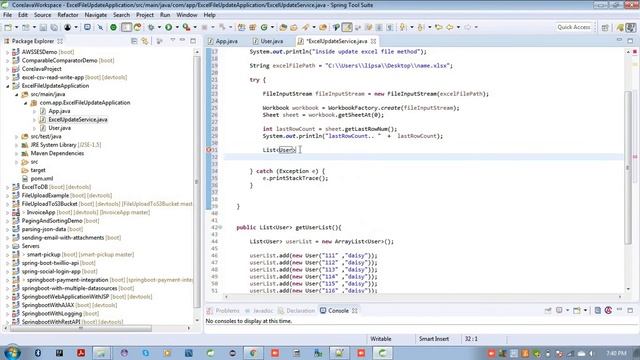Toggle Block Selection Mode in toolbar
The width and height of the screenshot is (640, 360).
coord(379,27)
